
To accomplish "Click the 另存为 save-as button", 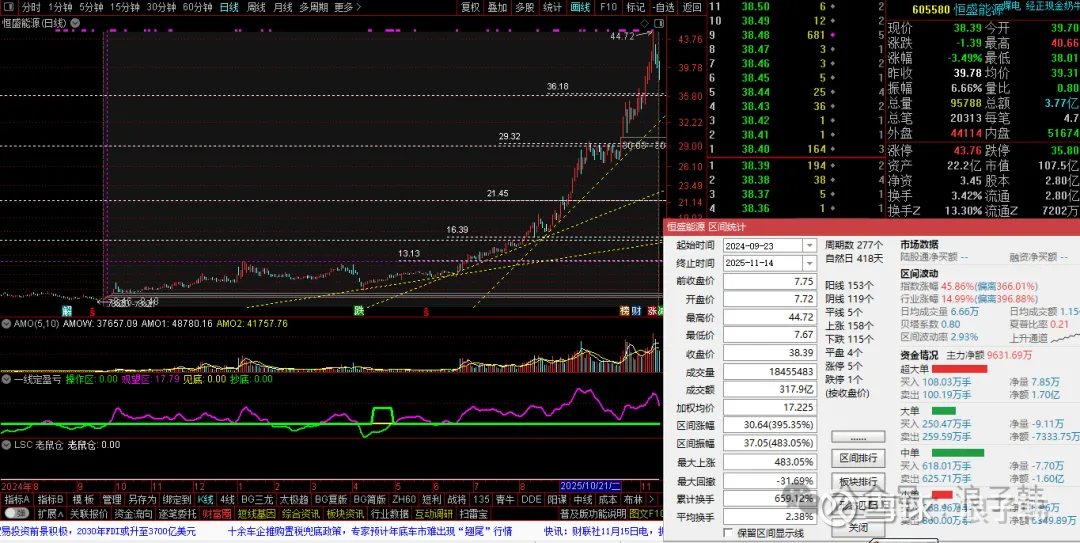I will [x=143, y=500].
